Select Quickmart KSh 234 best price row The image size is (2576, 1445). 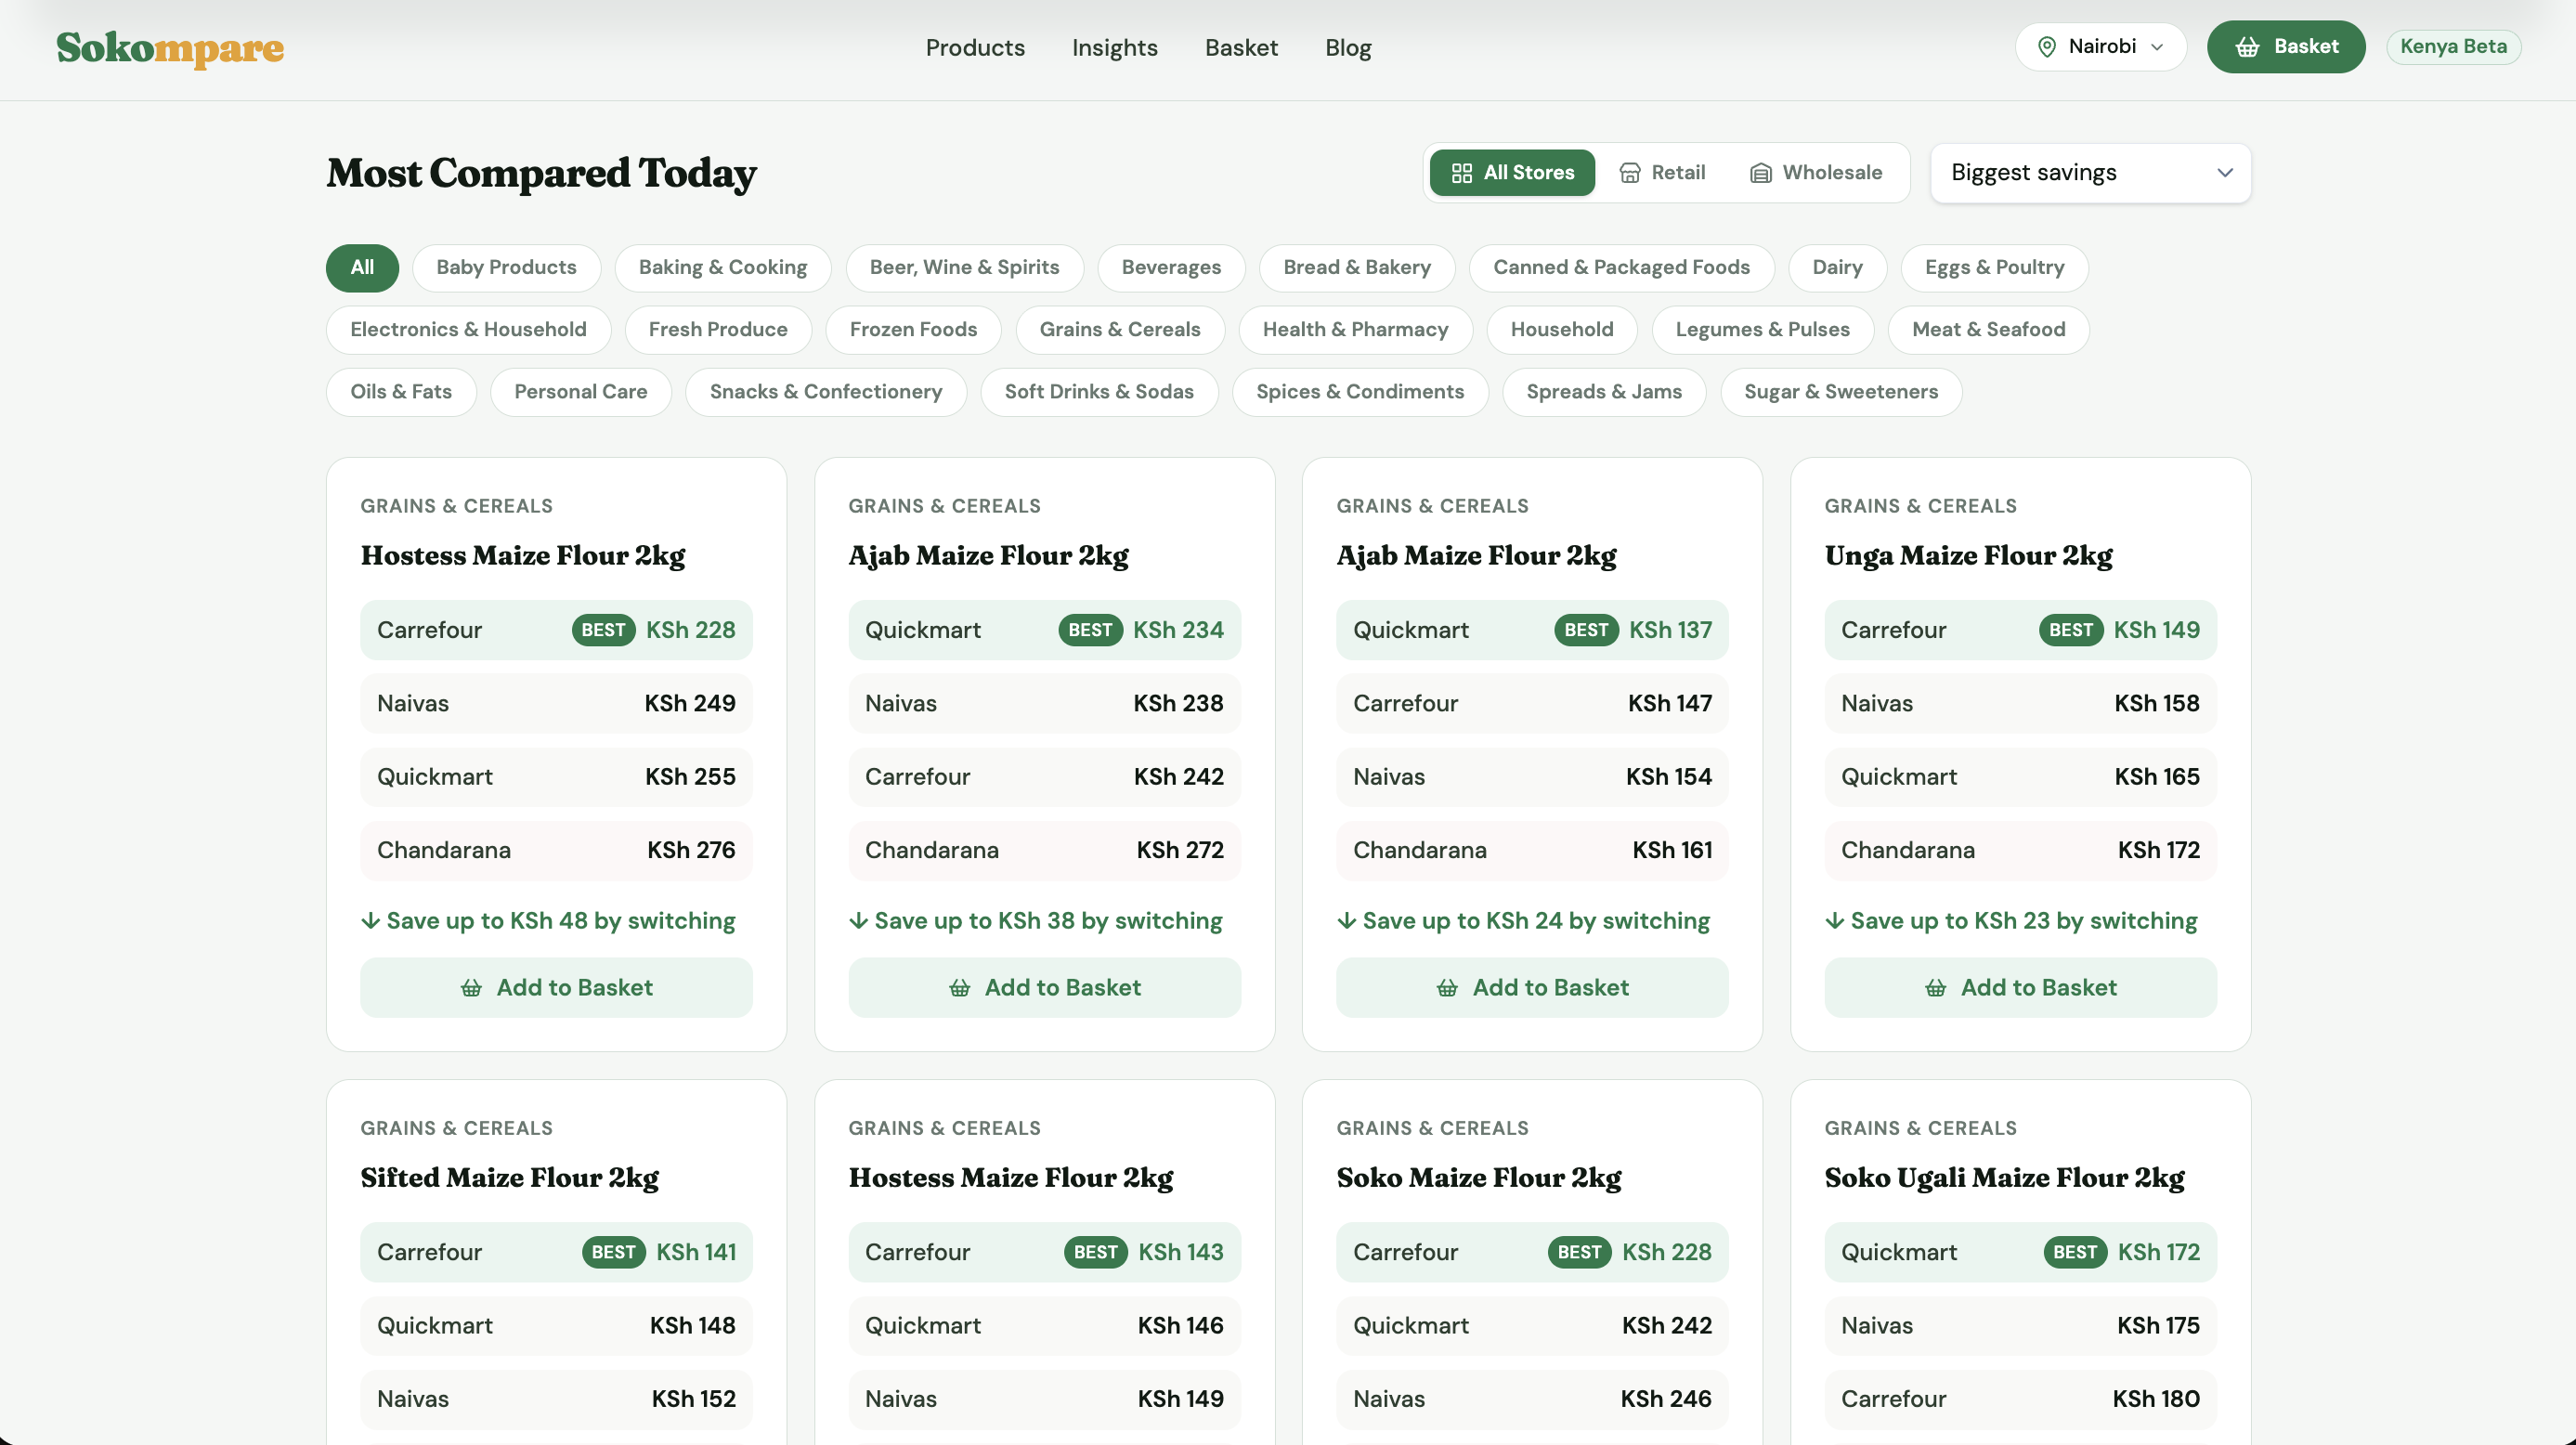pyautogui.click(x=1044, y=630)
